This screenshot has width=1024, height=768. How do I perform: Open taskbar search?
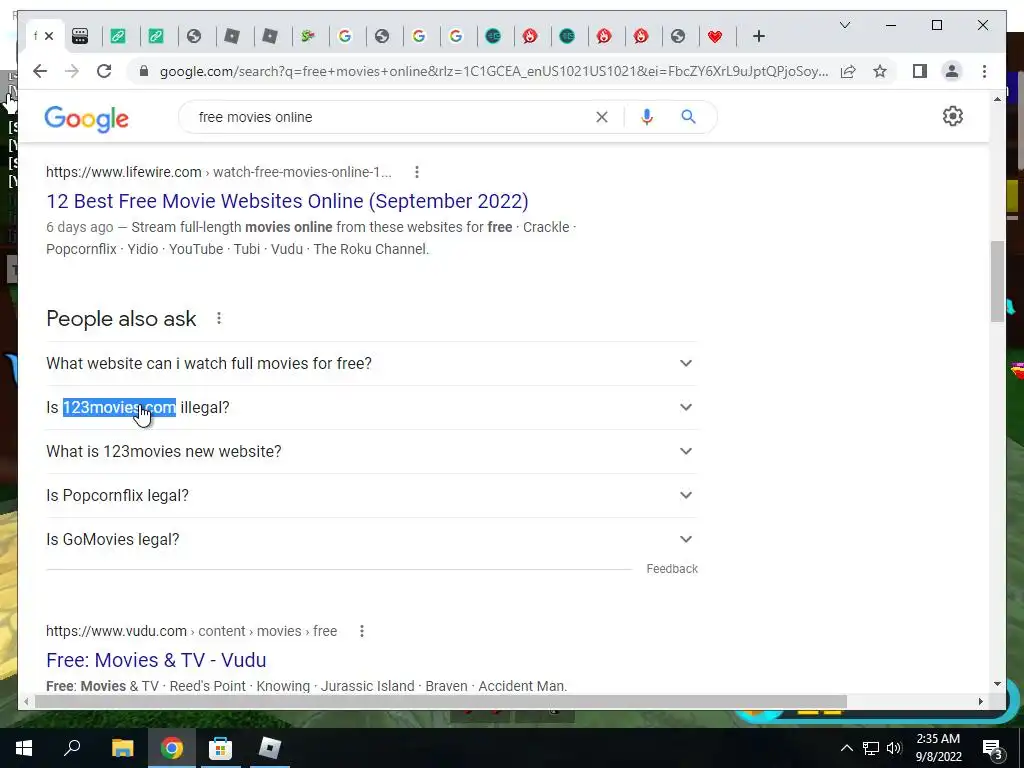pos(72,748)
